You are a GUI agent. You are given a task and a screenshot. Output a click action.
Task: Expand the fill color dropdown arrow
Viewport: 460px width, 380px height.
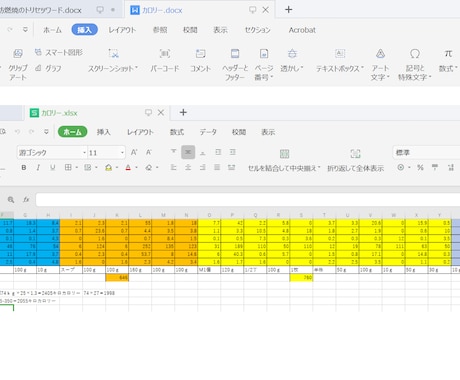pyautogui.click(x=117, y=168)
